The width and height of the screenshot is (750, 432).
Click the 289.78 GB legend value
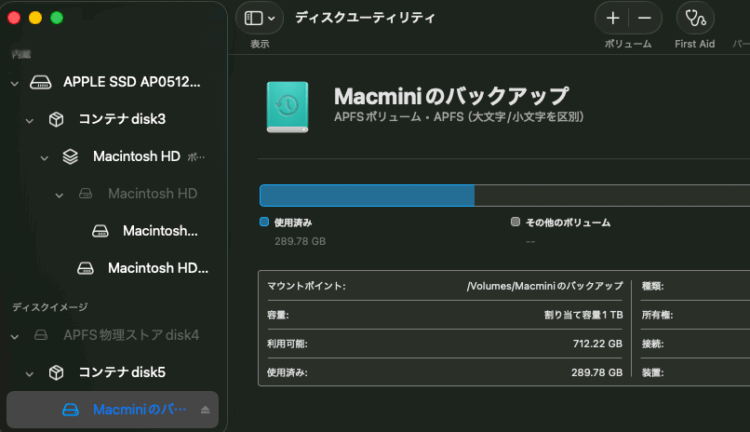300,241
